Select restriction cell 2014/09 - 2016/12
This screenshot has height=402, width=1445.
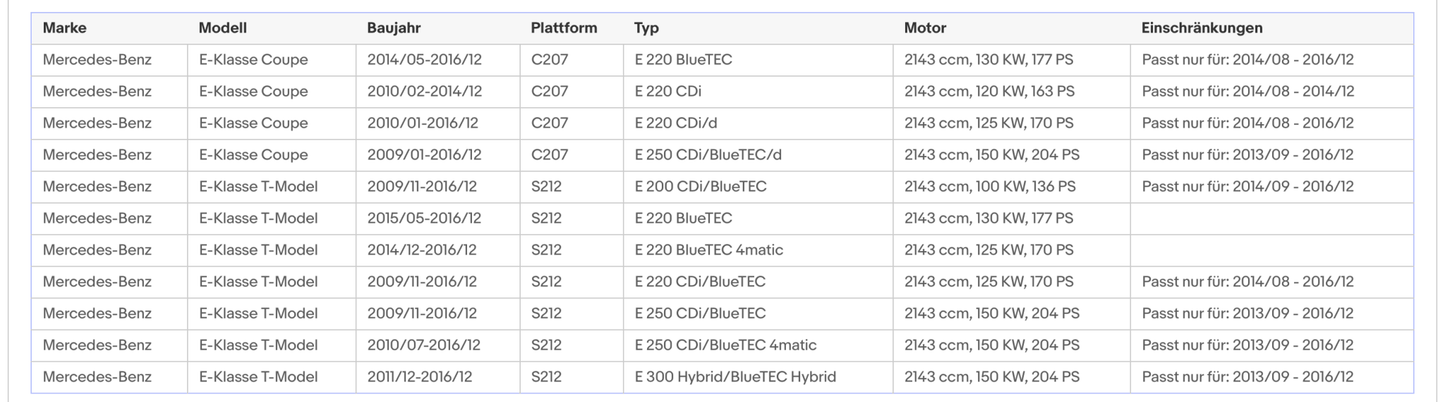point(1247,186)
